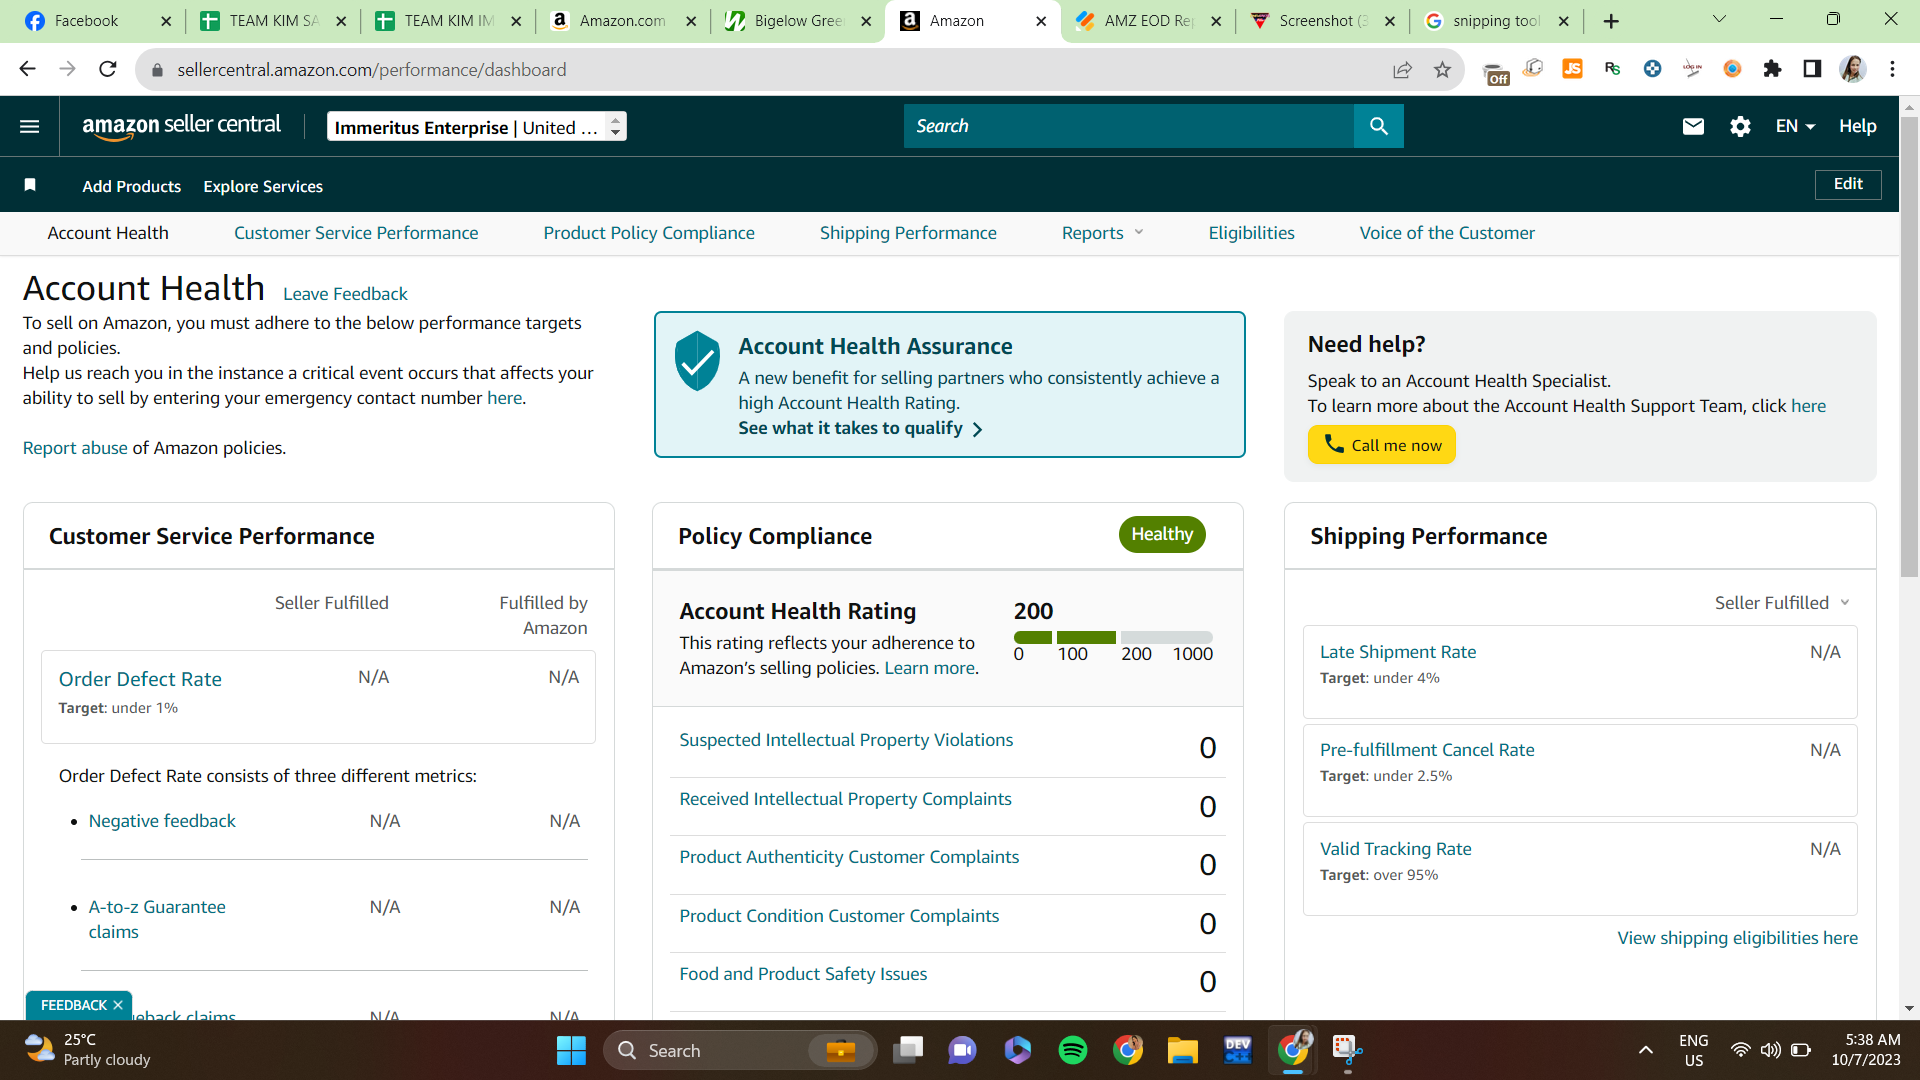Image resolution: width=1920 pixels, height=1080 pixels.
Task: Open Valid Tracking Rate details
Action: pos(1395,849)
